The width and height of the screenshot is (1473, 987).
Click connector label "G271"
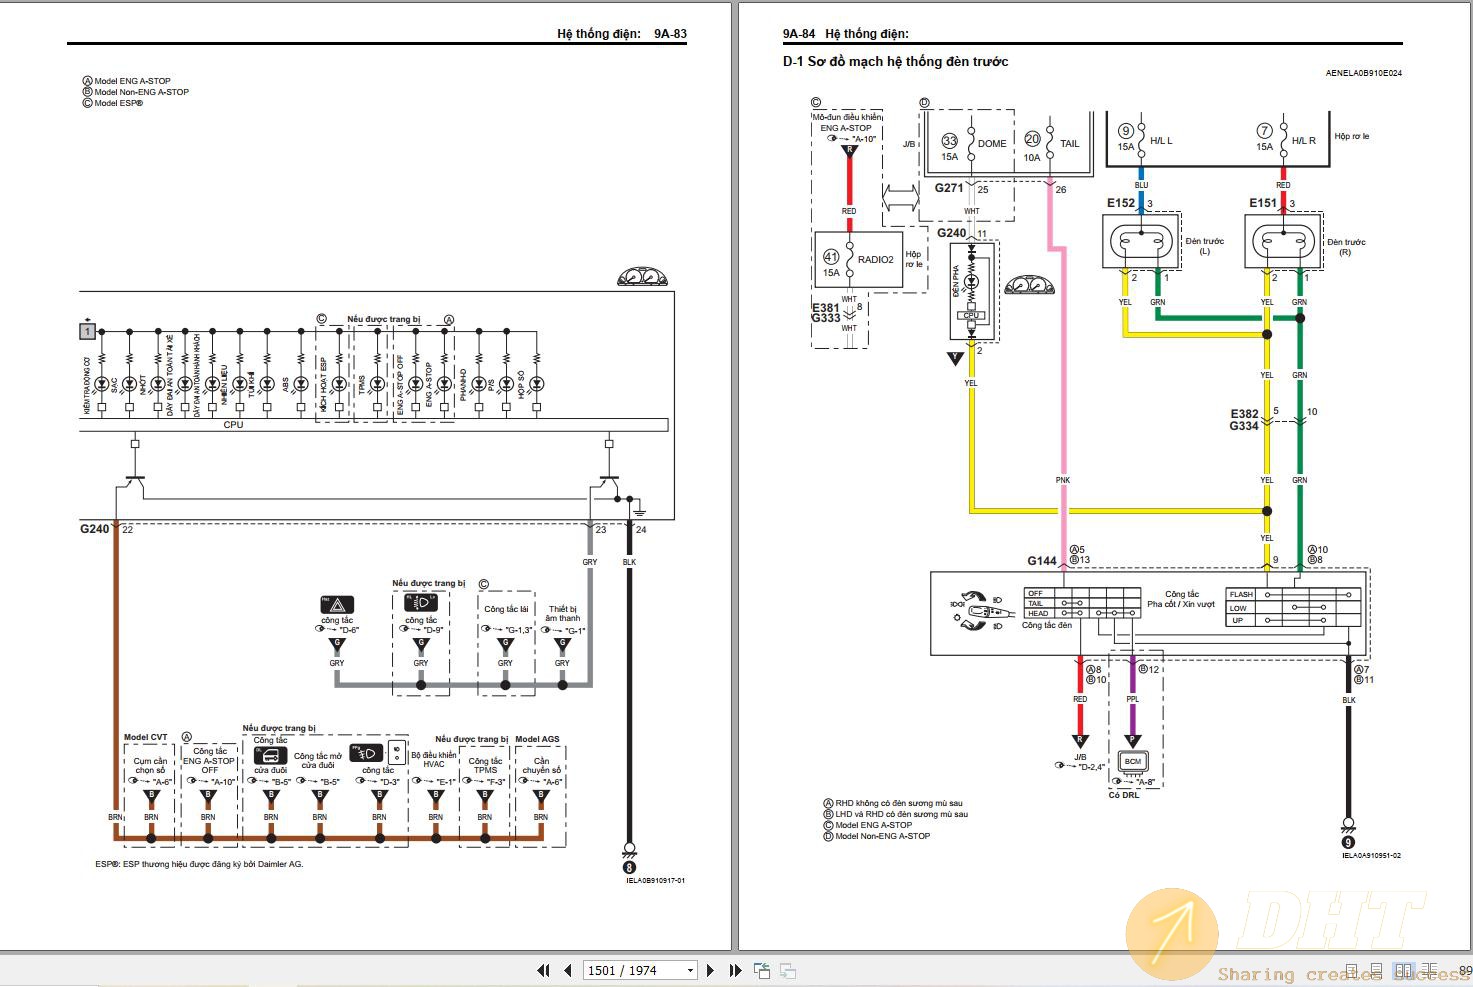pos(949,188)
